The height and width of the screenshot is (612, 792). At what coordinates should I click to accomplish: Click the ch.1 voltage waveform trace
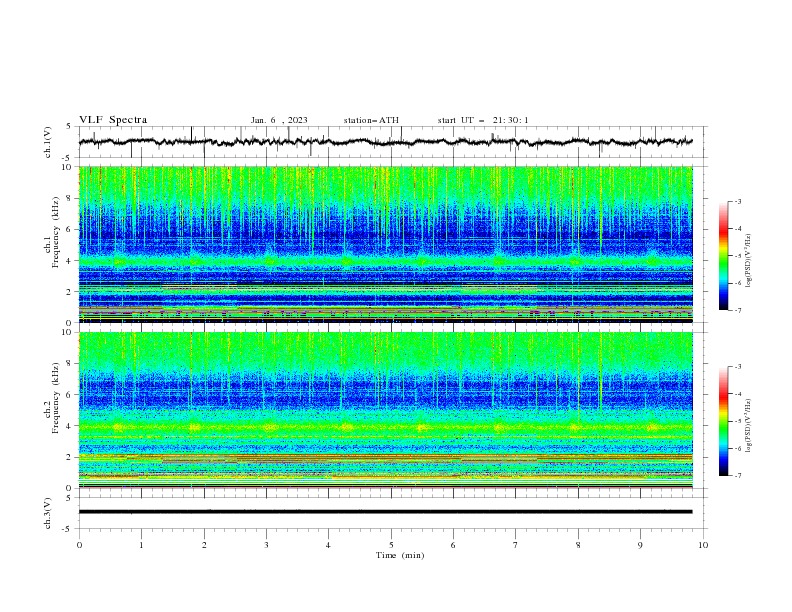pos(385,142)
